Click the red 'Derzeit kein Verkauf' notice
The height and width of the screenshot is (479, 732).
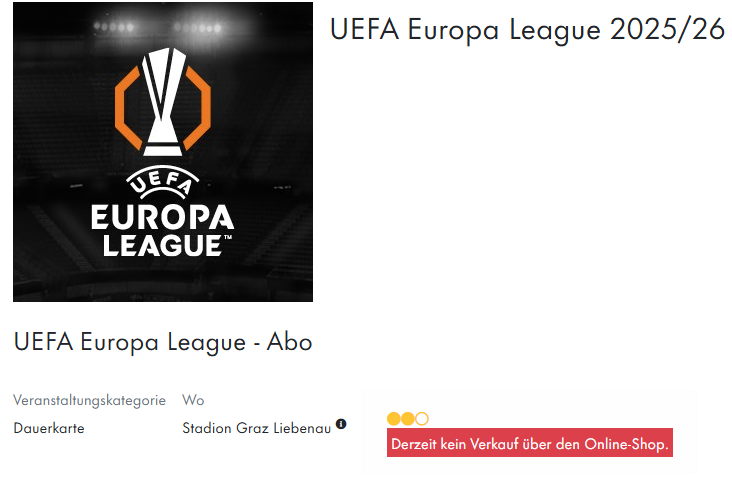[529, 443]
